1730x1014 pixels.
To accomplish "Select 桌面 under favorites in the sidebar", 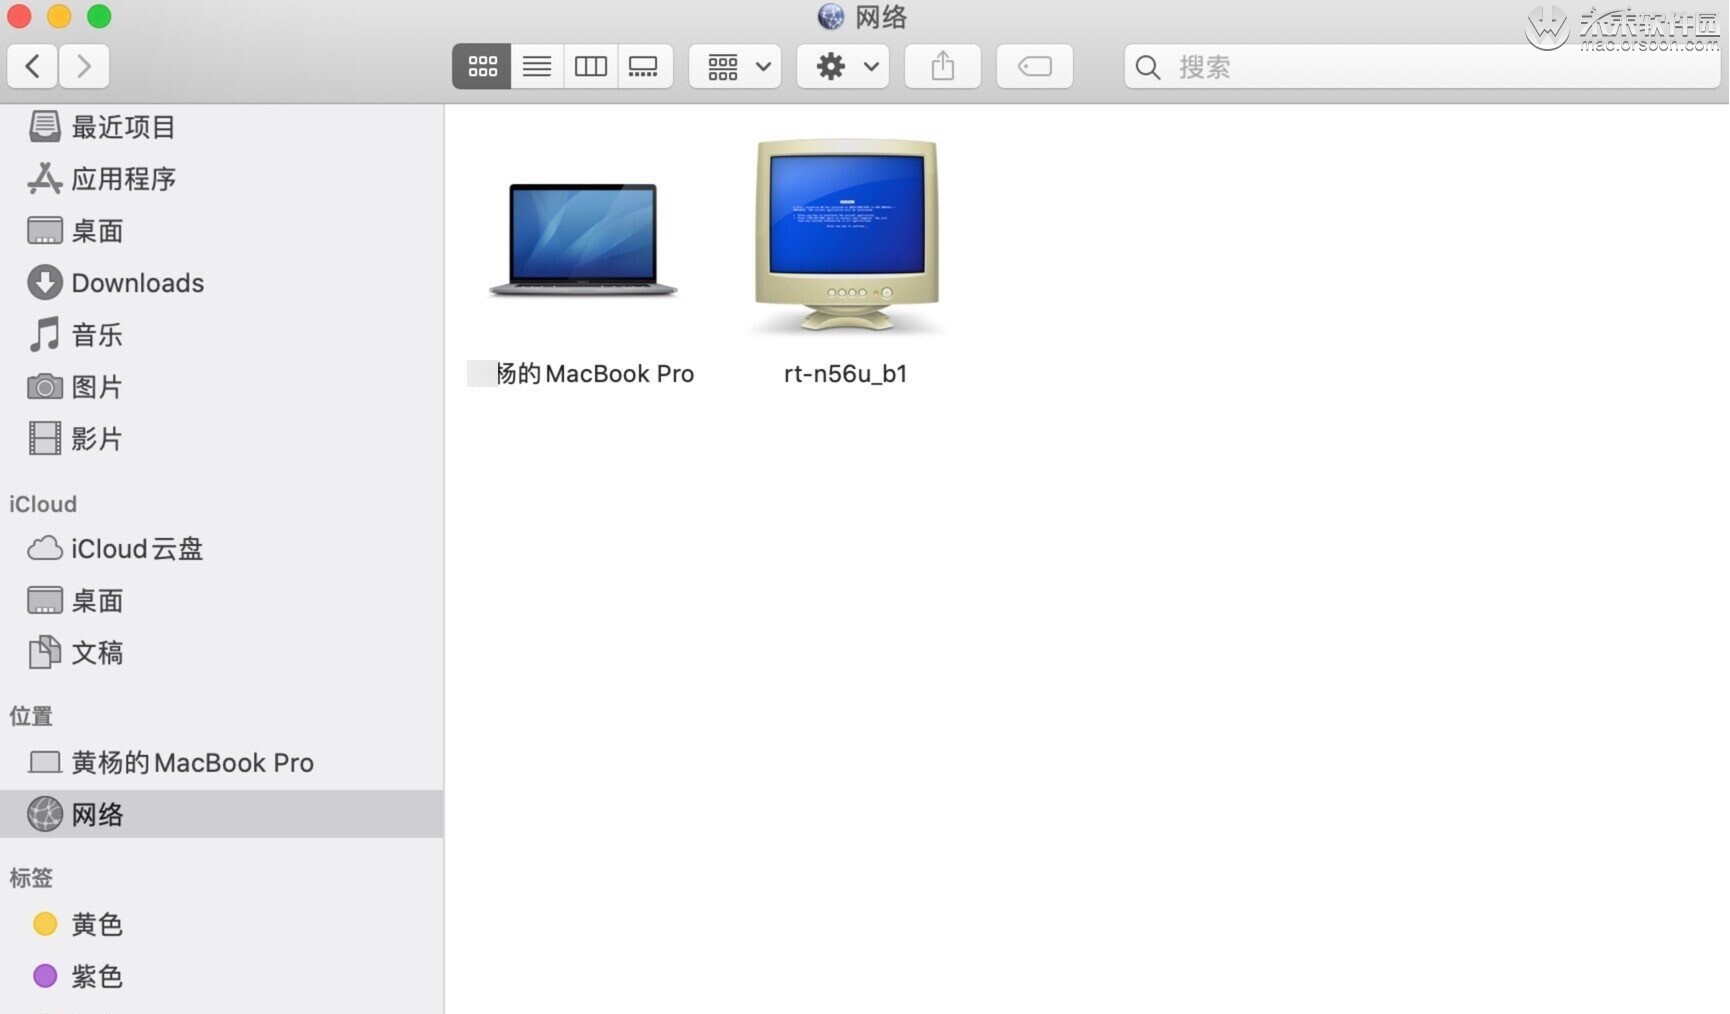I will point(222,231).
